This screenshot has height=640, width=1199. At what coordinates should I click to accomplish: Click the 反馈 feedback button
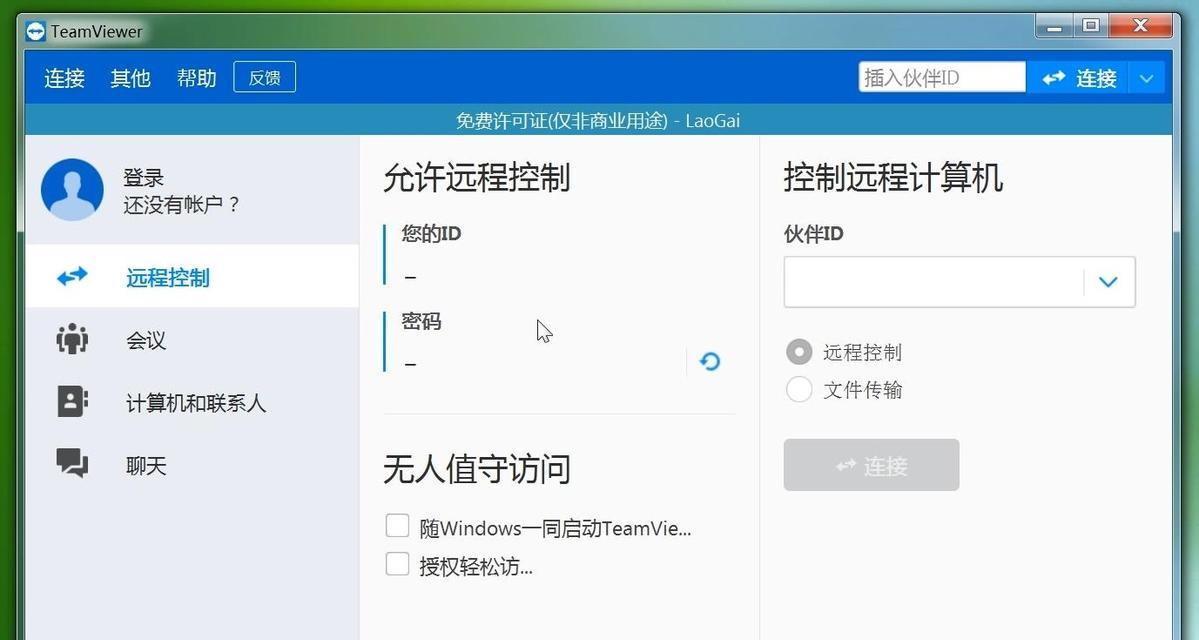265,77
